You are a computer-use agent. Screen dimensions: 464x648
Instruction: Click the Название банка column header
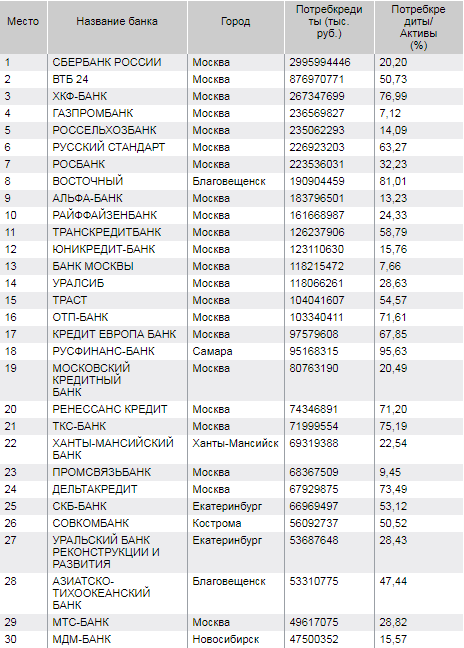[117, 21]
